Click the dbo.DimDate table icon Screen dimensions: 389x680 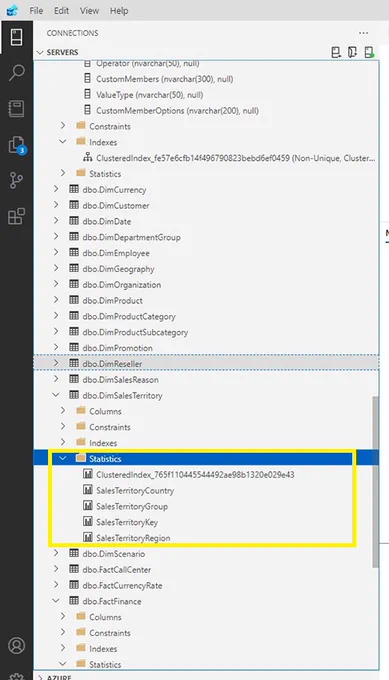(74, 221)
